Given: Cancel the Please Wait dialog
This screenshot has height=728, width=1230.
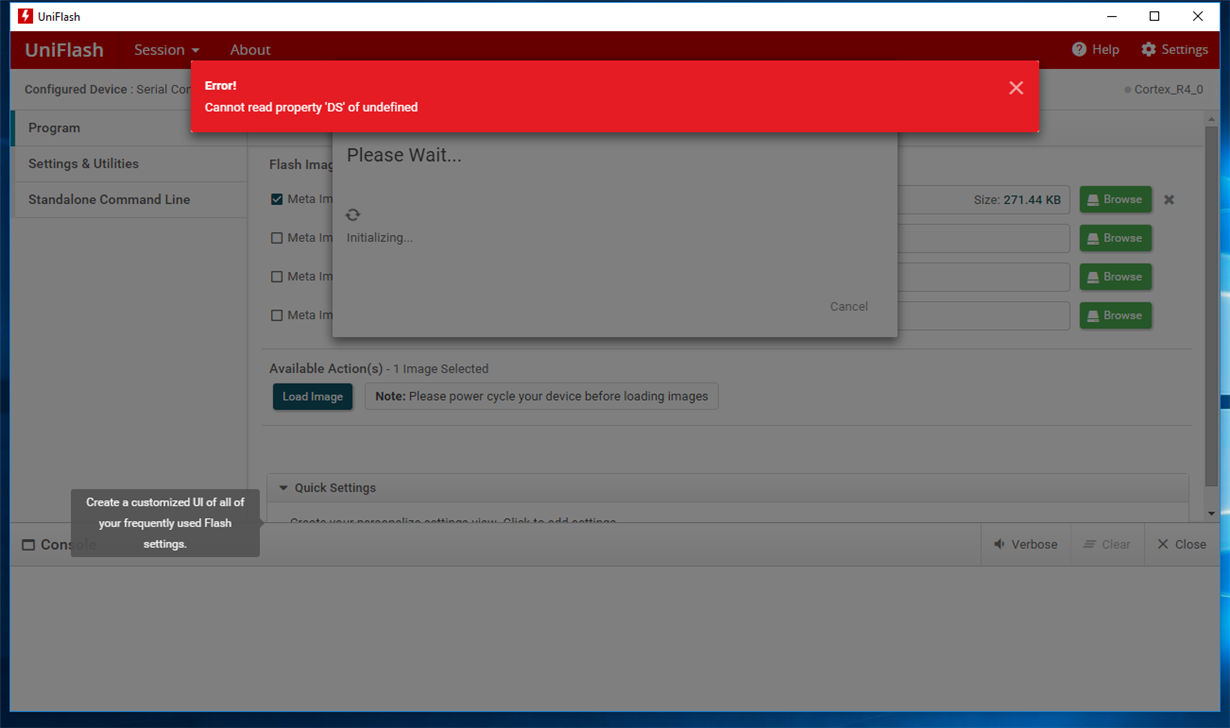Looking at the screenshot, I should (849, 306).
